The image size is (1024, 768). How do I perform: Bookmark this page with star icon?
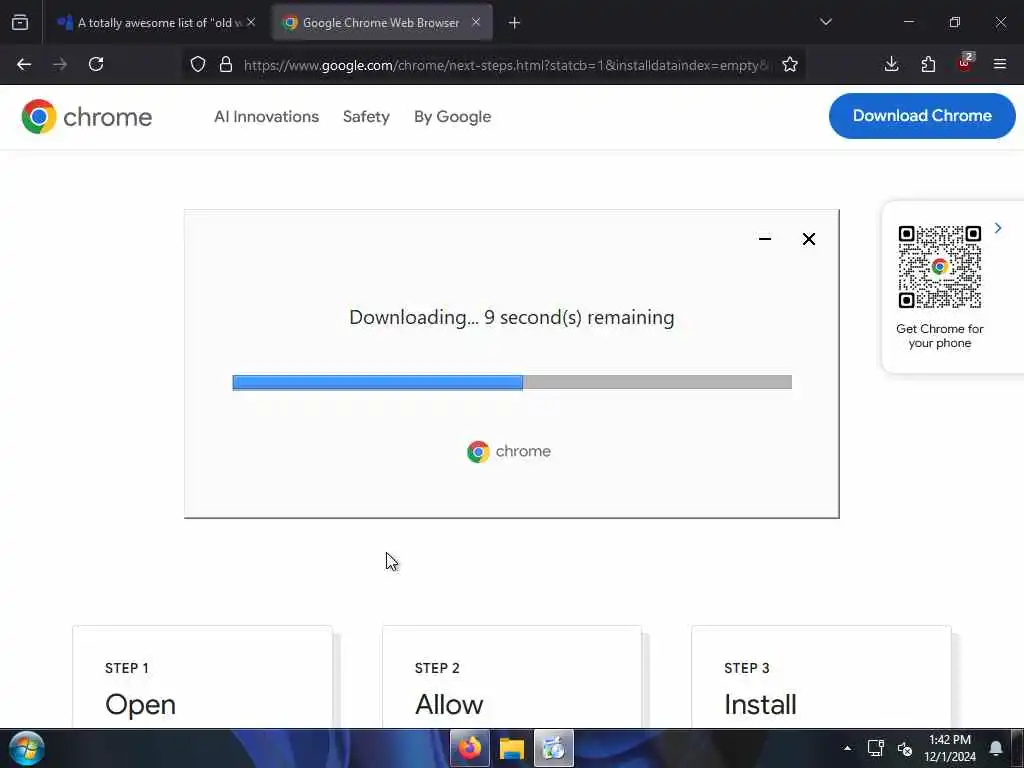pyautogui.click(x=790, y=64)
